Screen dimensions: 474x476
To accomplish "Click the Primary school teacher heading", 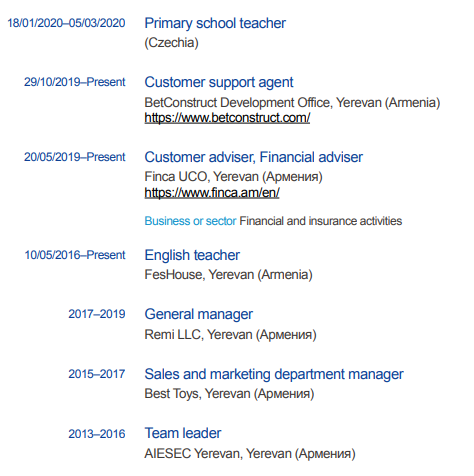I will pyautogui.click(x=215, y=23).
